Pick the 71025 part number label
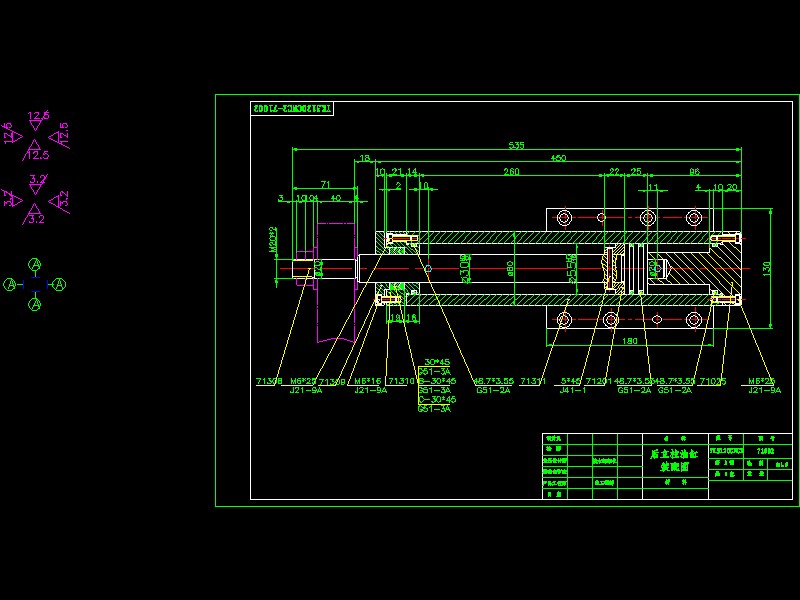This screenshot has height=600, width=800. [x=712, y=381]
